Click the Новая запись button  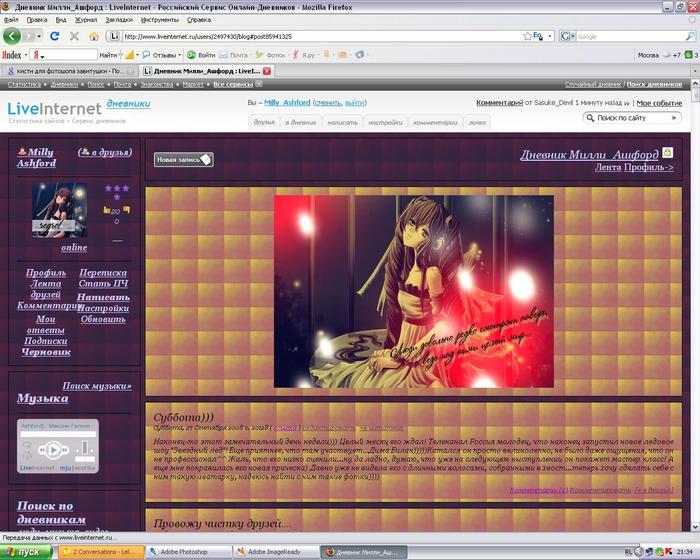(x=183, y=159)
